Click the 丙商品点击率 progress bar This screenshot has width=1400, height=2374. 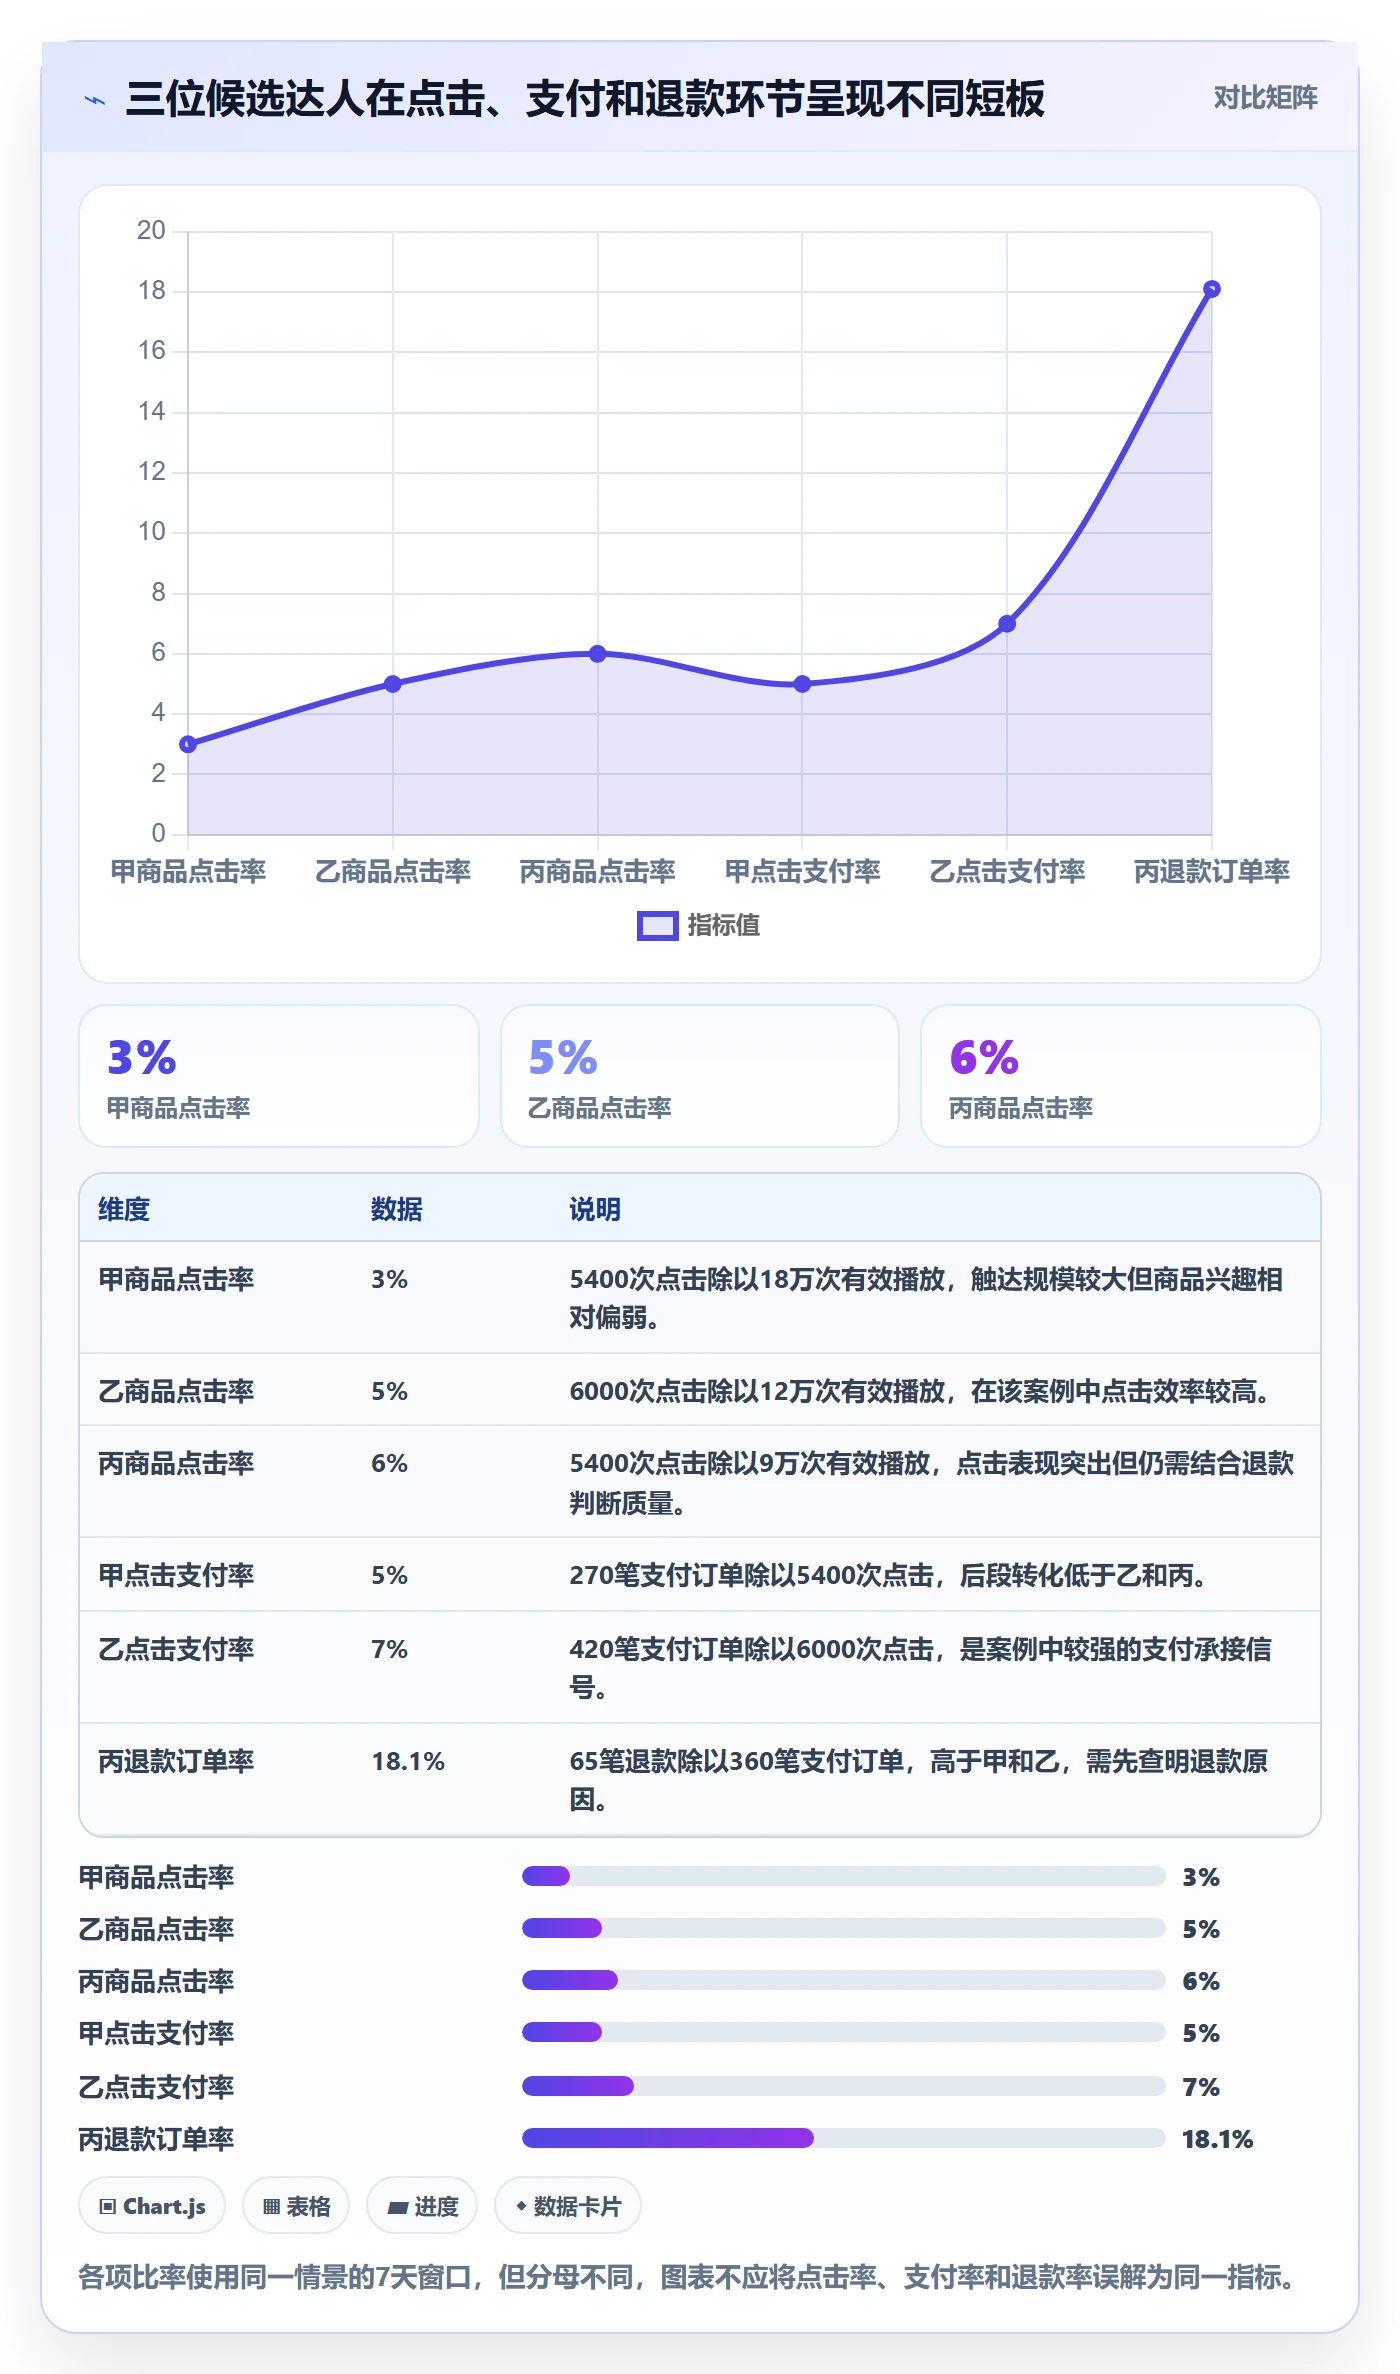coord(843,1980)
